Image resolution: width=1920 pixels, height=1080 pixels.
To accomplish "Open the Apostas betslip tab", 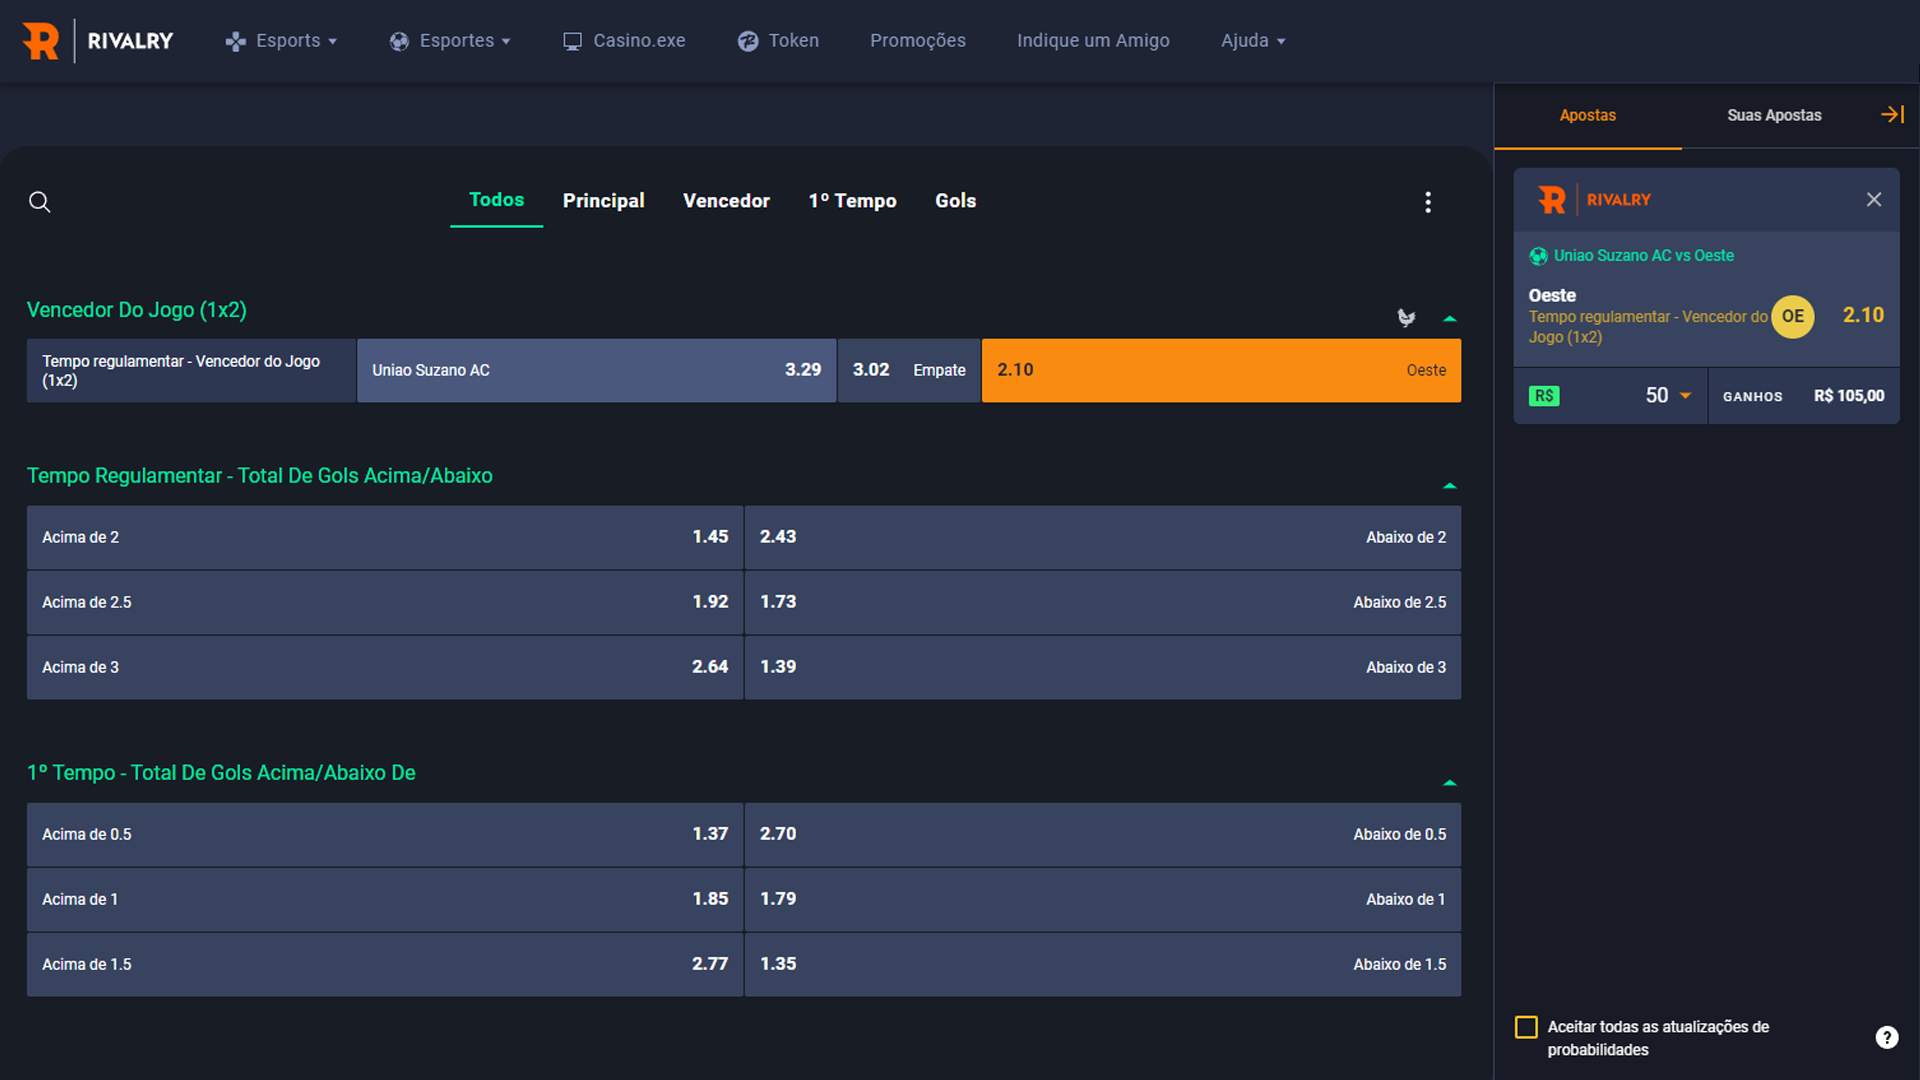I will point(1587,115).
